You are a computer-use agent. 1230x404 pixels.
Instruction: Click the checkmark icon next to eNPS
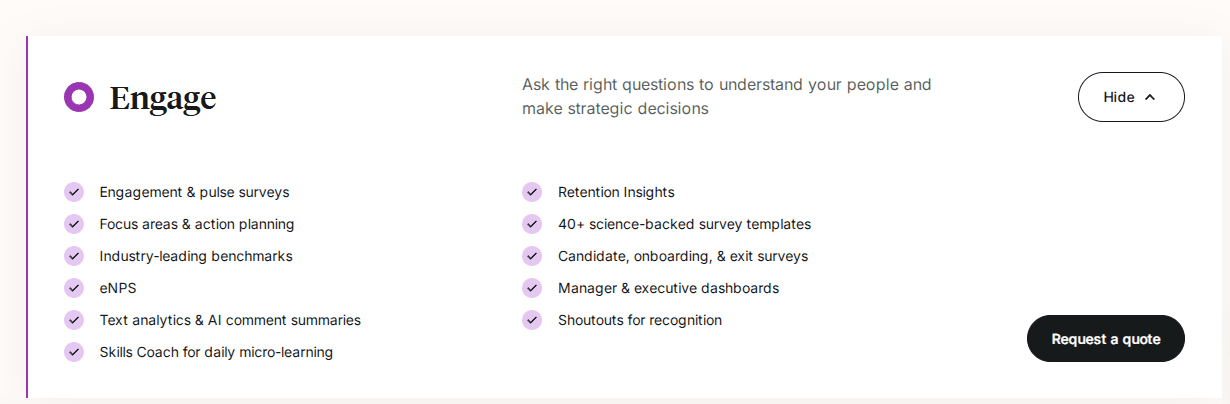(x=74, y=288)
